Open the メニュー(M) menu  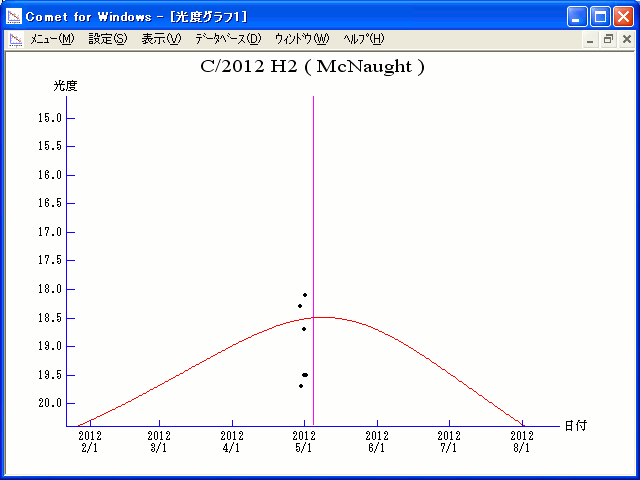52,39
